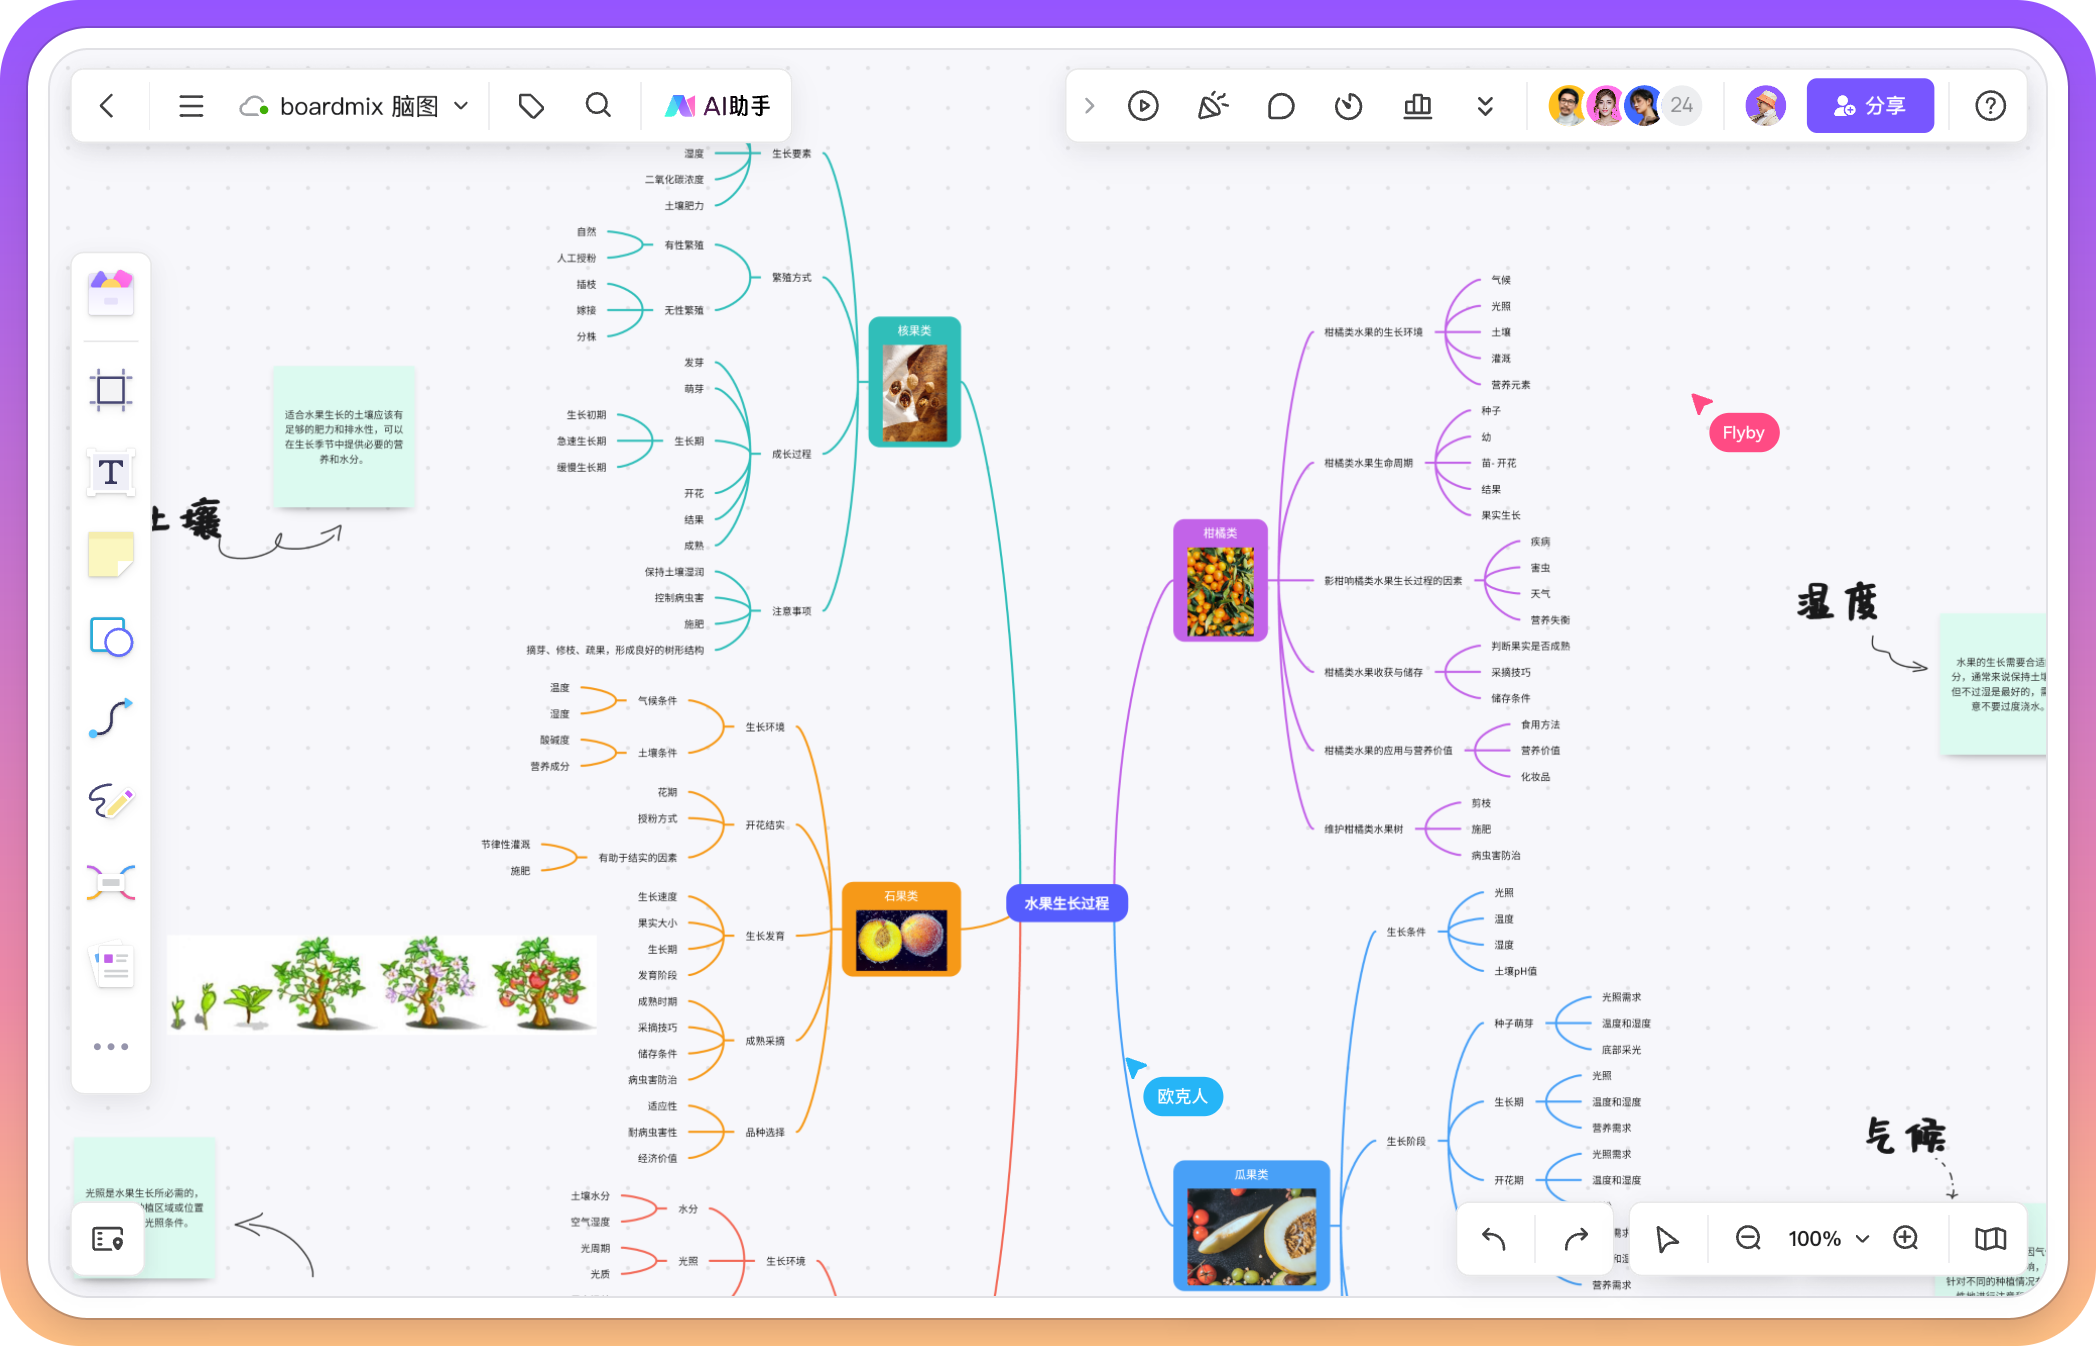Click the 无性繁殖 node
Image resolution: width=2096 pixels, height=1346 pixels.
[684, 310]
